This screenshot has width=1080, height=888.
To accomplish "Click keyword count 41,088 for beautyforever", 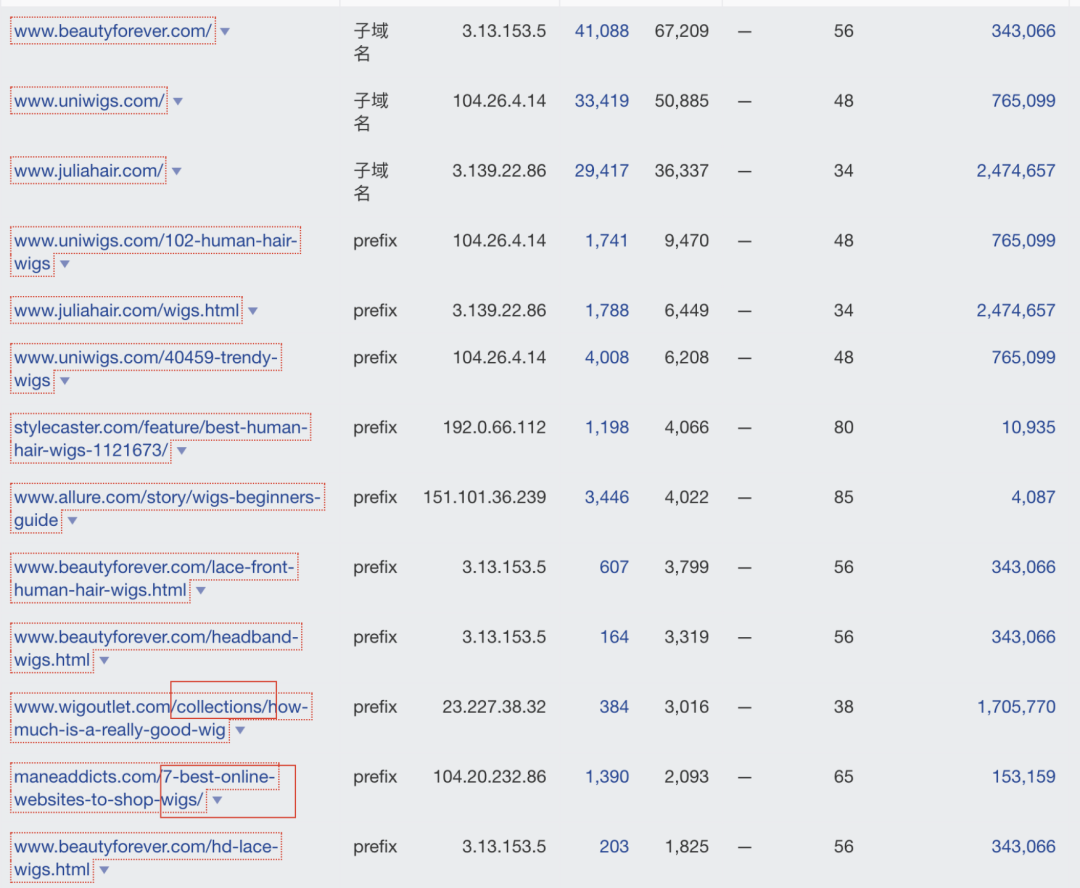I will coord(601,31).
